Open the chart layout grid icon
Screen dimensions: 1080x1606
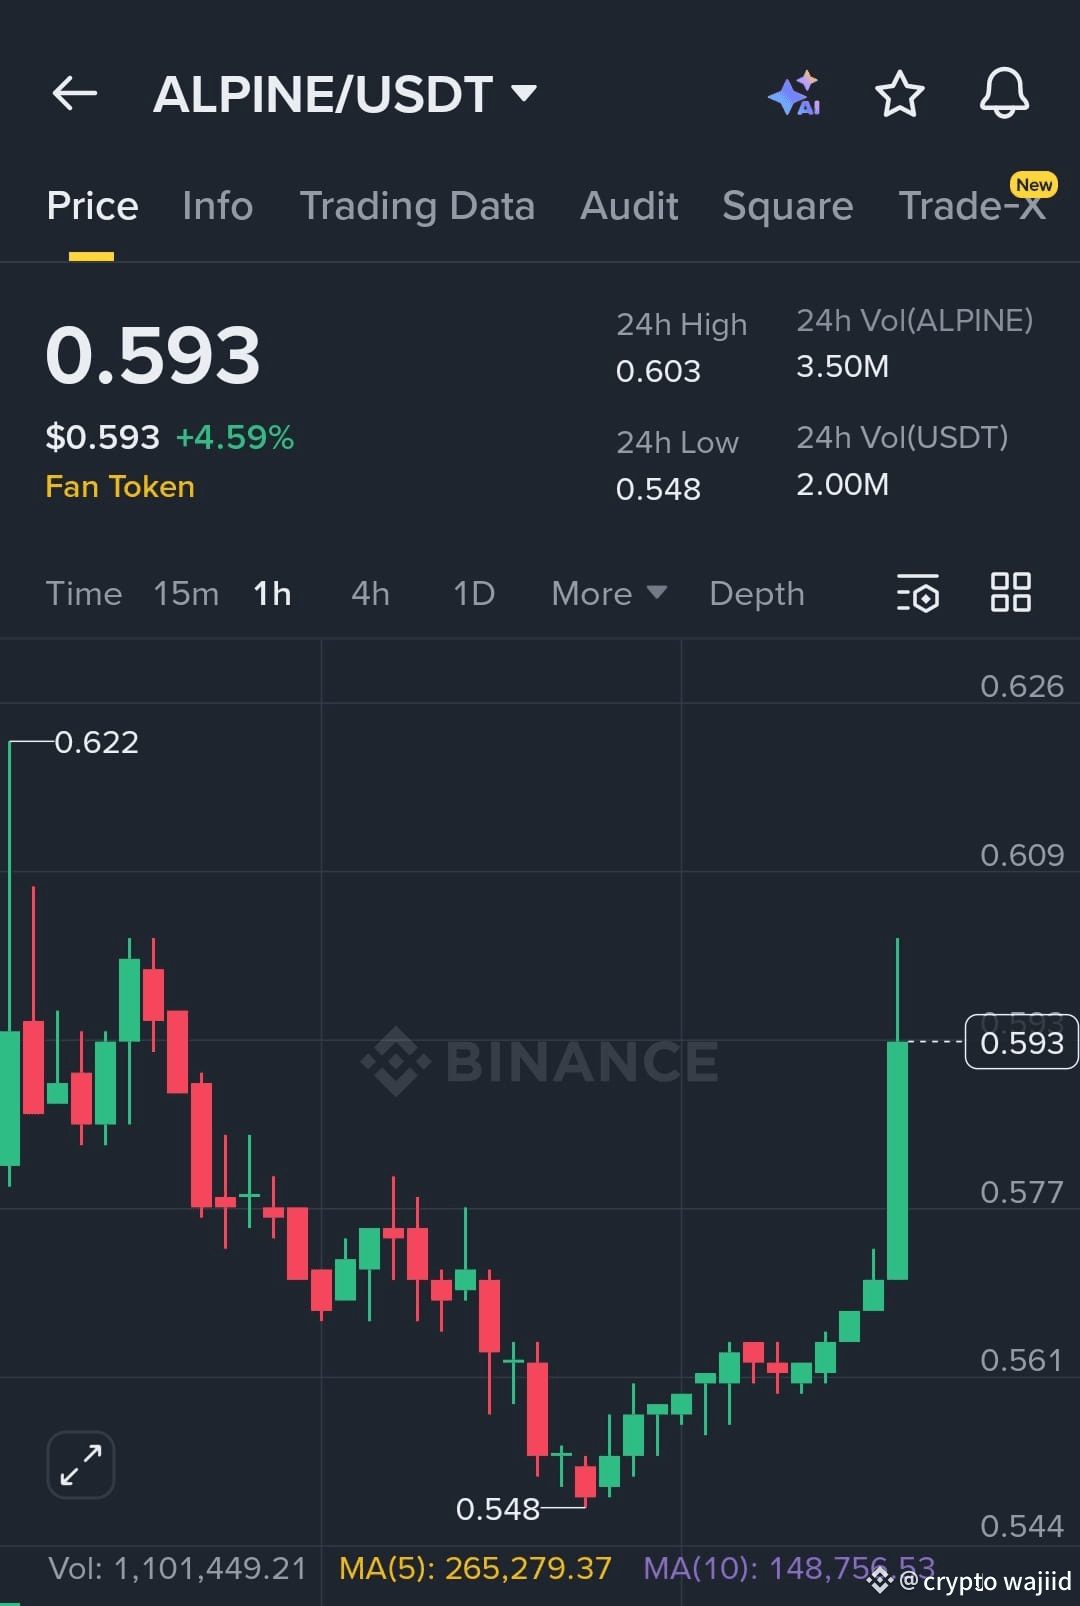click(x=1010, y=592)
